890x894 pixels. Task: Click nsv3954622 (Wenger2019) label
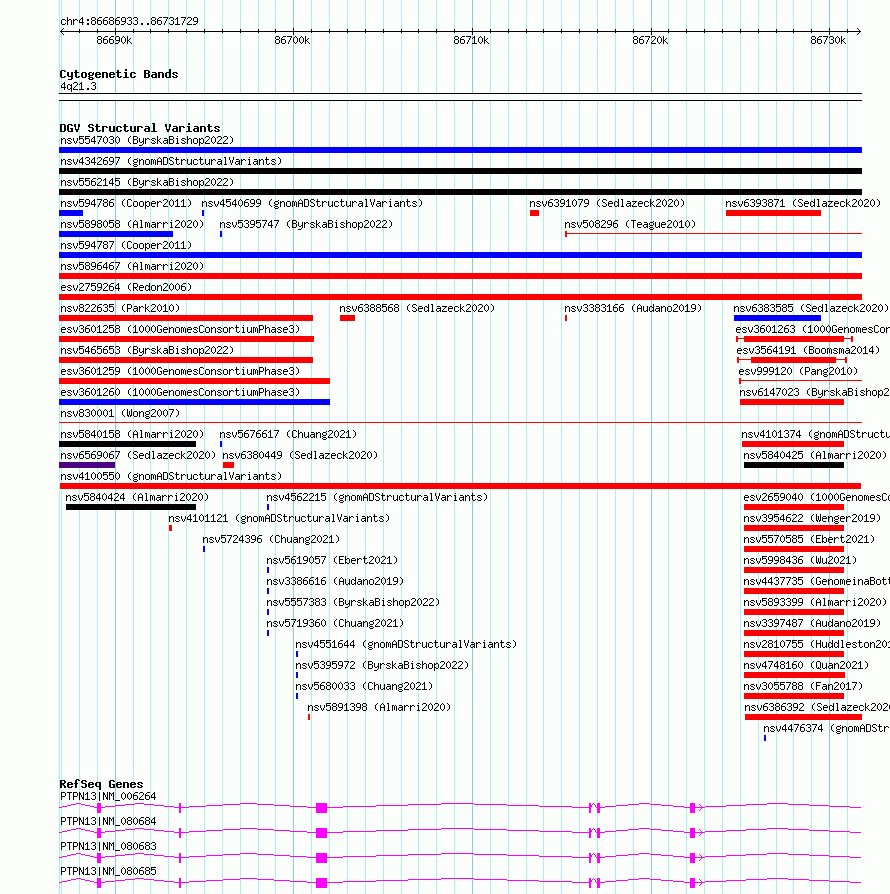click(x=812, y=519)
